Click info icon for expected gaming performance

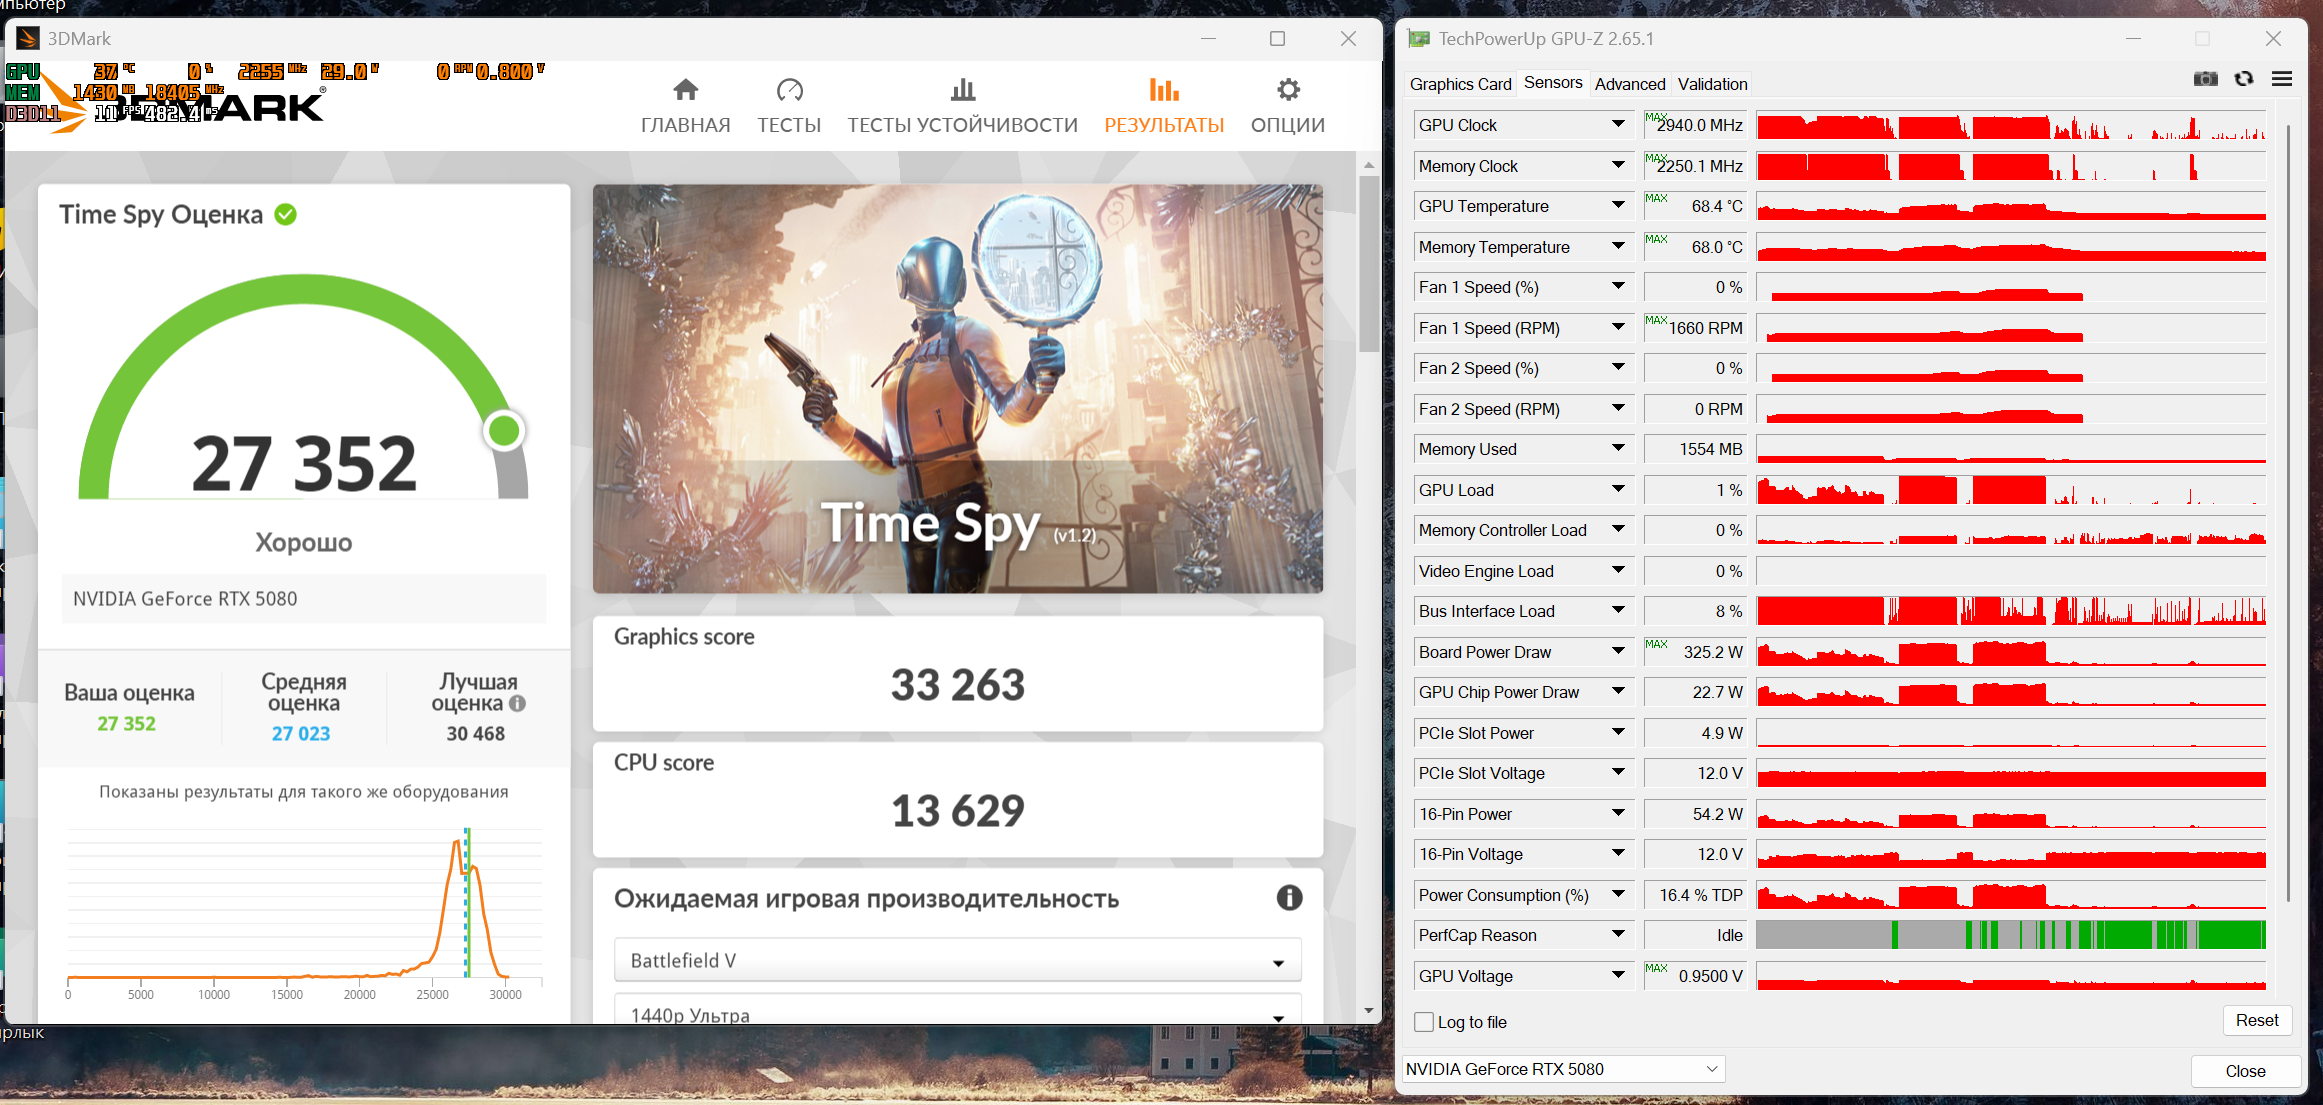[x=1289, y=897]
